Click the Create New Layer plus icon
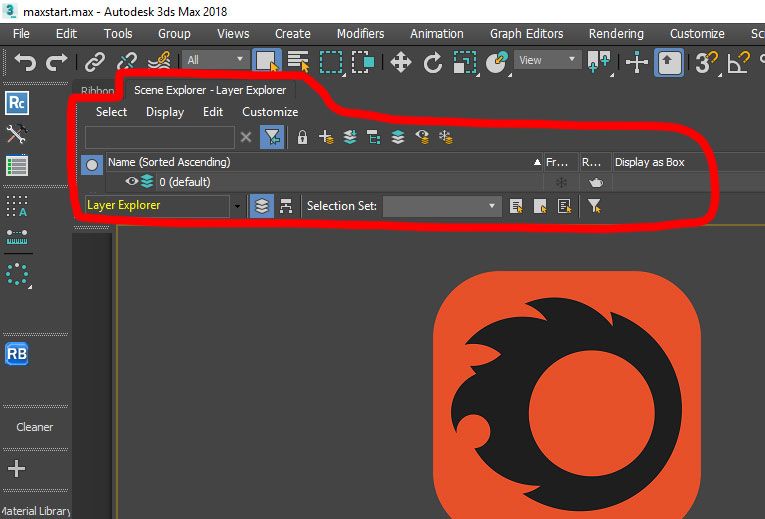The width and height of the screenshot is (765, 519). (326, 137)
